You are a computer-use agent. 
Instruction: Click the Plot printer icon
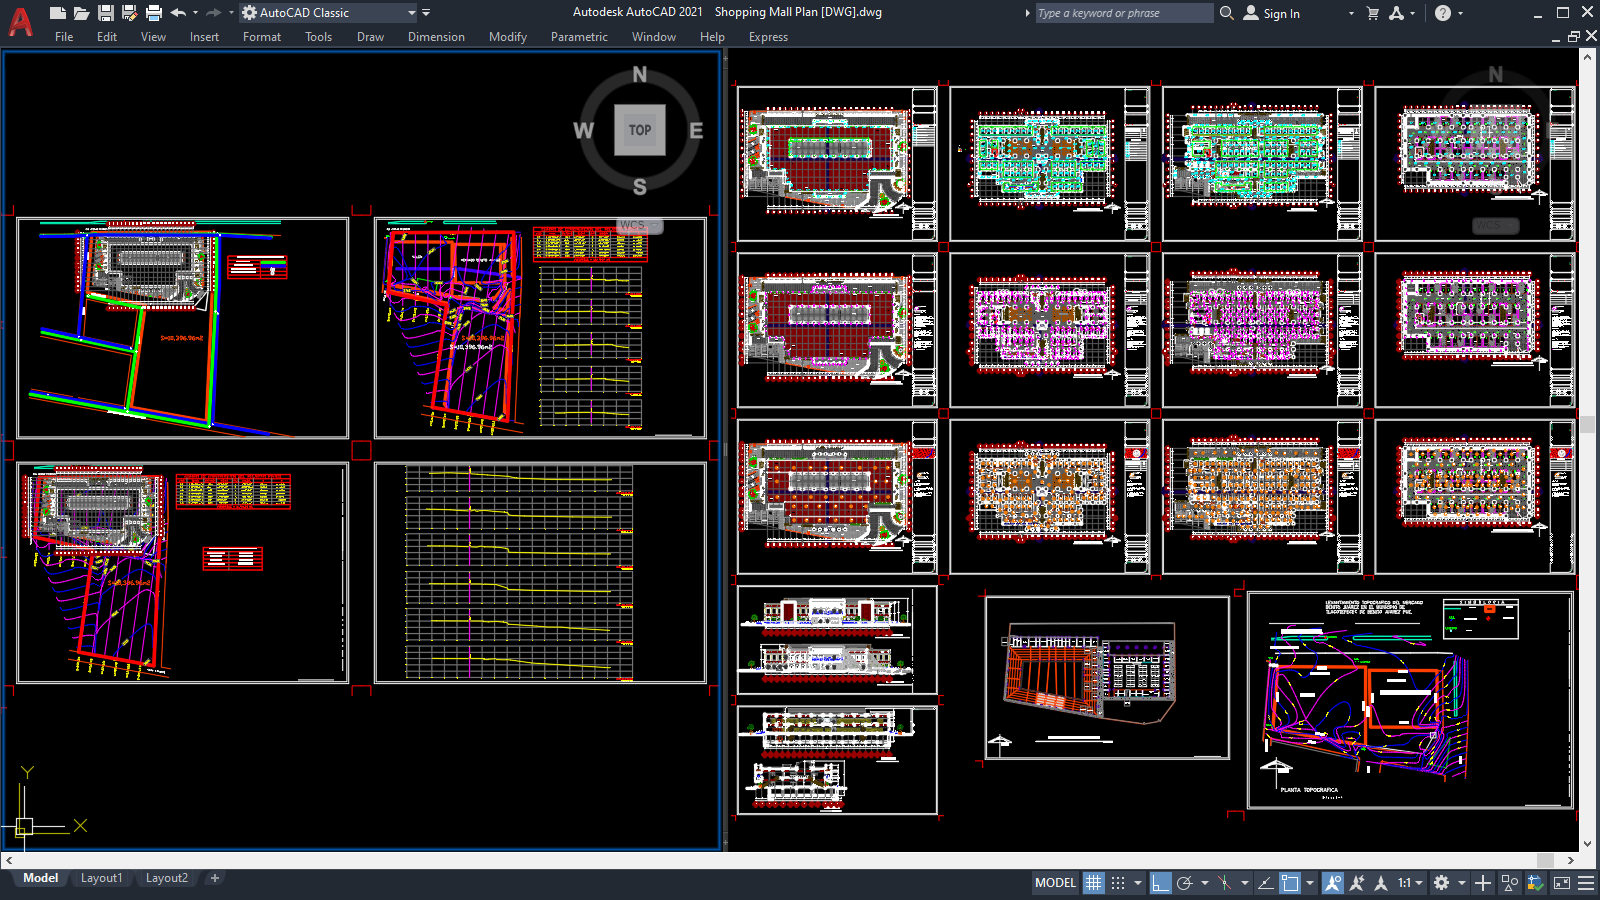(x=153, y=13)
